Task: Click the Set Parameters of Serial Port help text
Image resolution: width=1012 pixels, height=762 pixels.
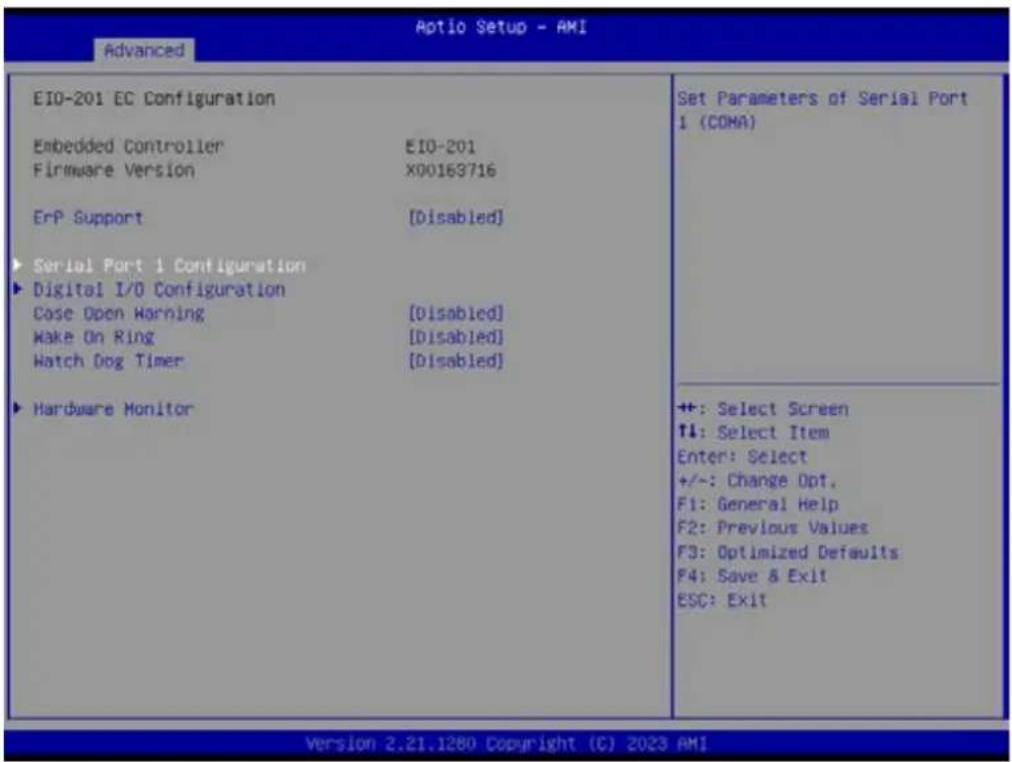Action: (x=822, y=110)
